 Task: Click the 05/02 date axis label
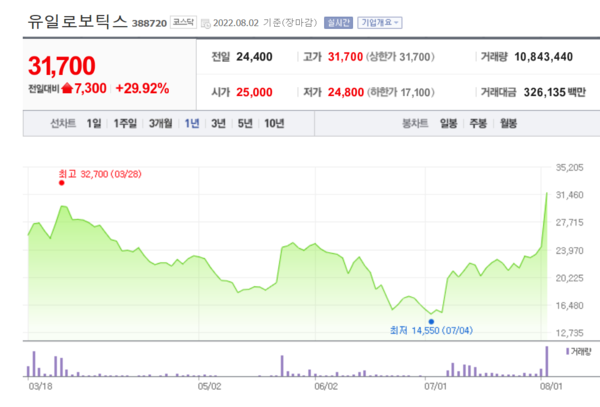pyautogui.click(x=209, y=386)
